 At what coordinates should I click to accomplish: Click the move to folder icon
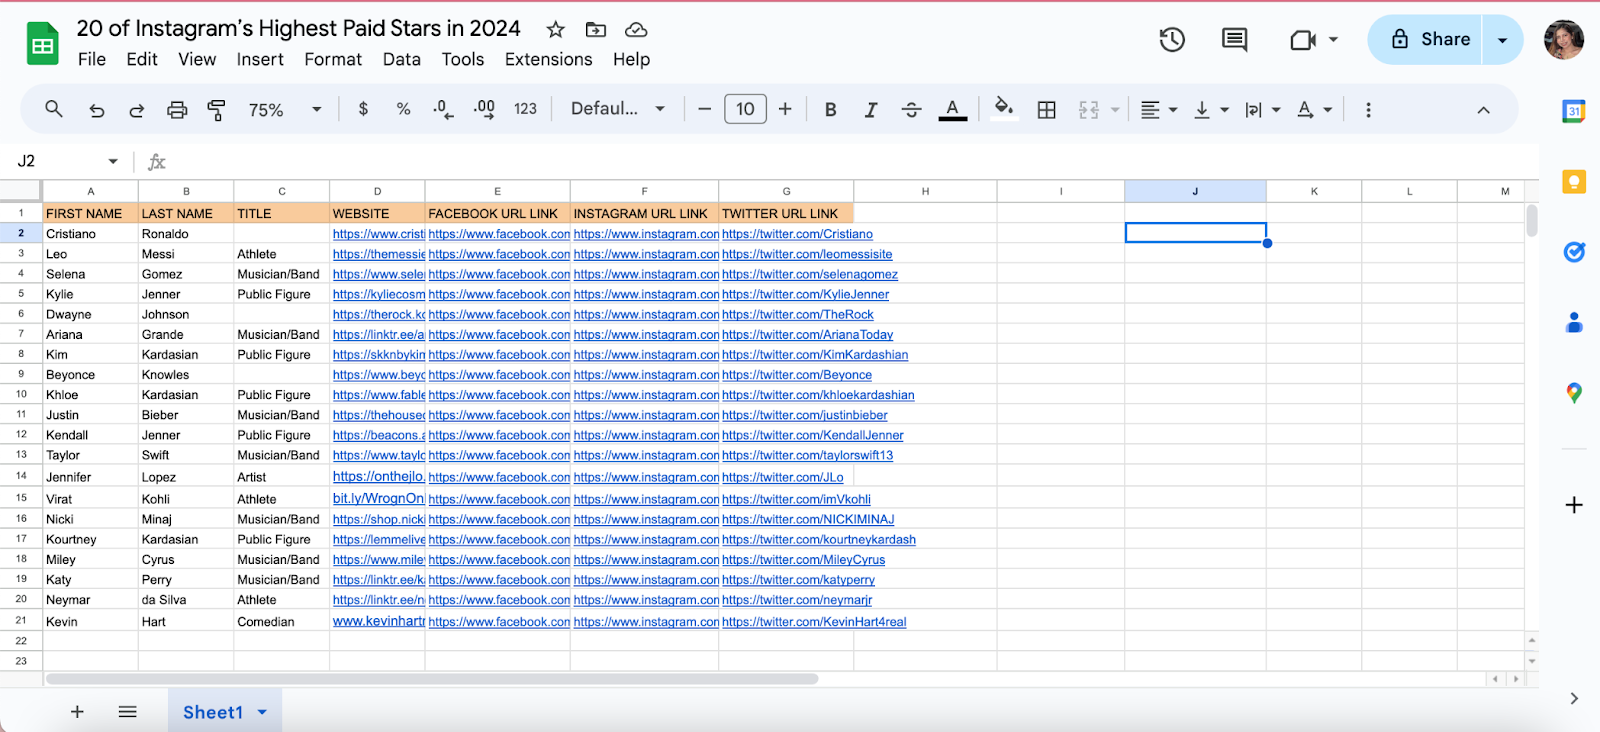pos(596,29)
